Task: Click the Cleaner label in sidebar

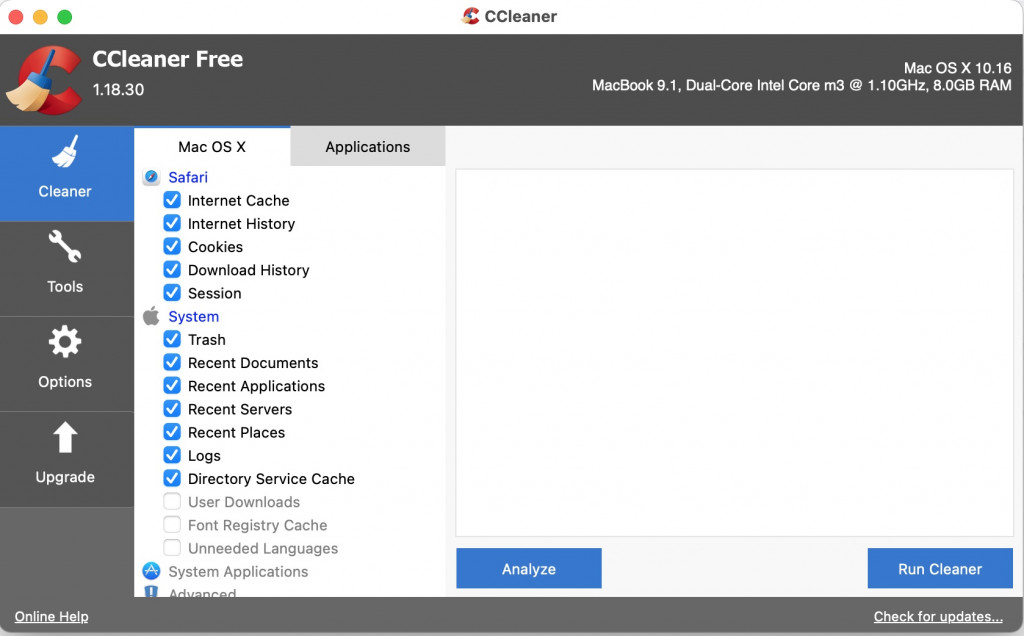Action: [65, 191]
